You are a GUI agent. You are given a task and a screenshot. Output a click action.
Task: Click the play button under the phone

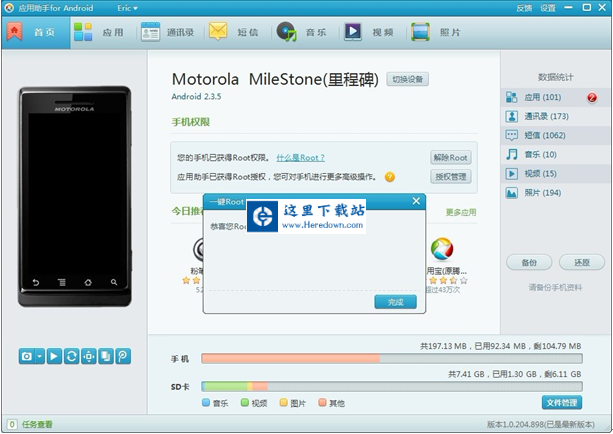tap(54, 356)
